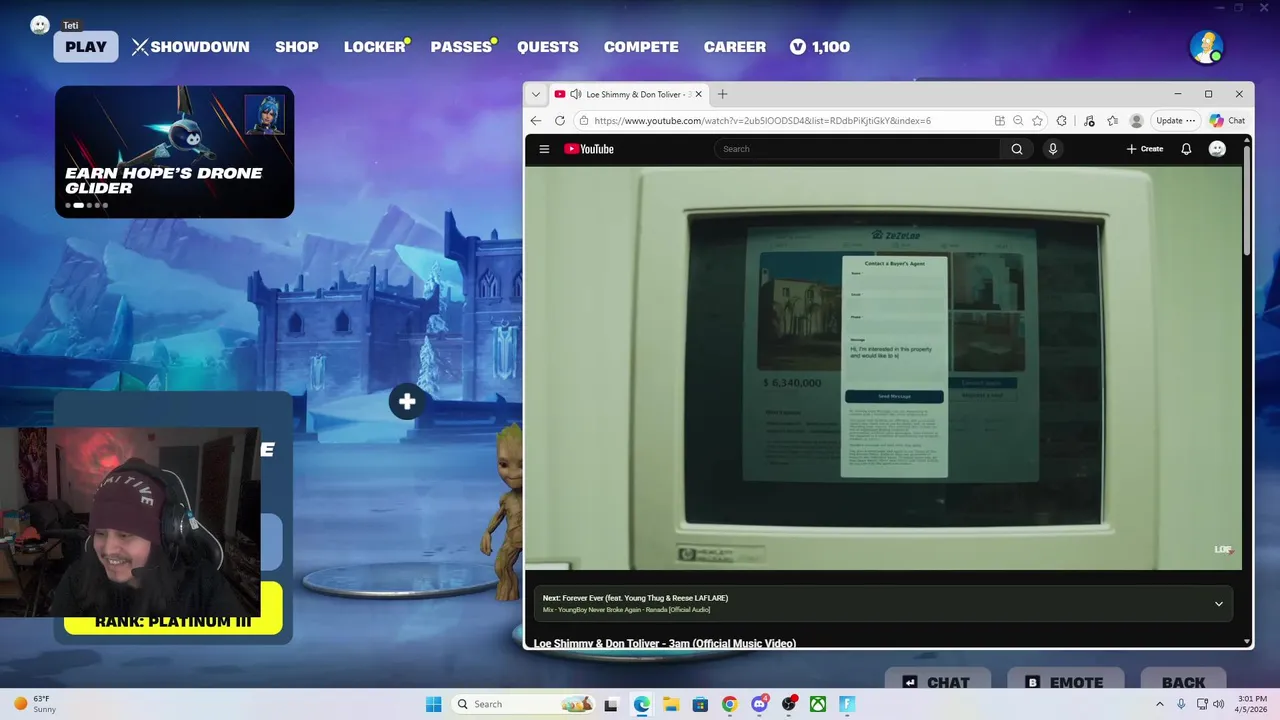This screenshot has width=1280, height=720.
Task: Invite a player with plus icon
Action: [406, 402]
